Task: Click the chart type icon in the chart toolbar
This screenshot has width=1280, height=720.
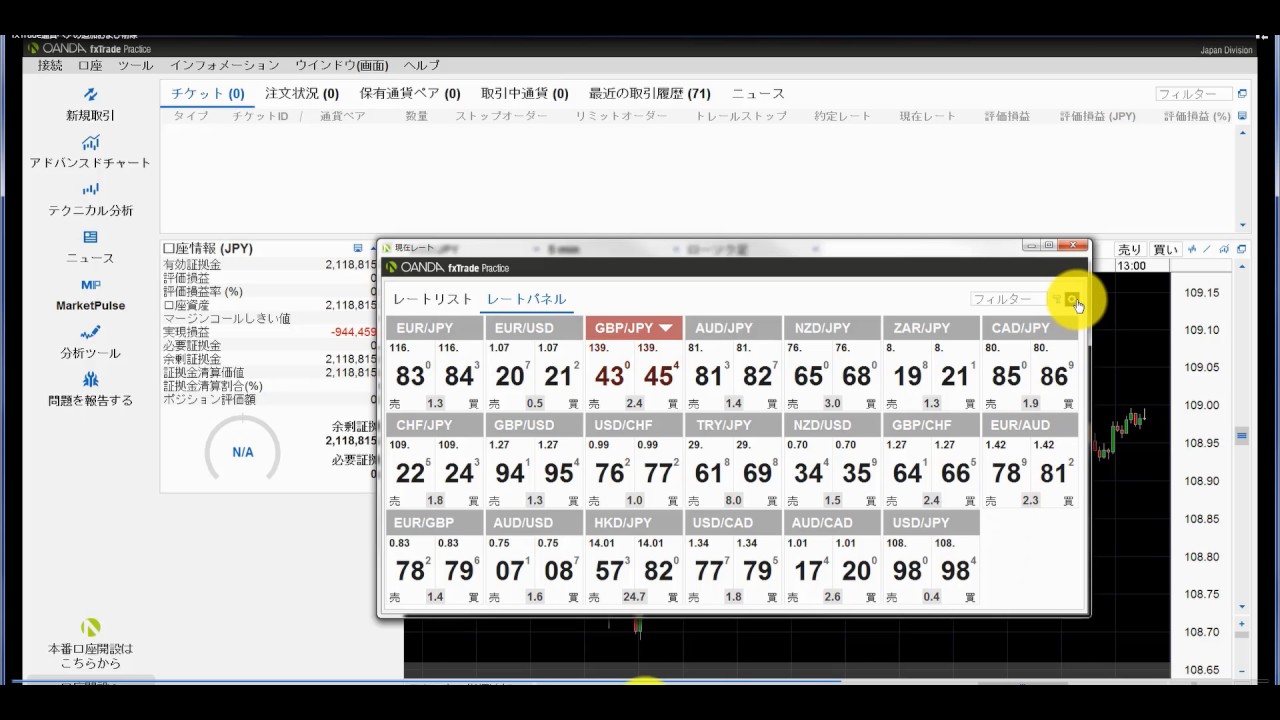Action: [1224, 249]
